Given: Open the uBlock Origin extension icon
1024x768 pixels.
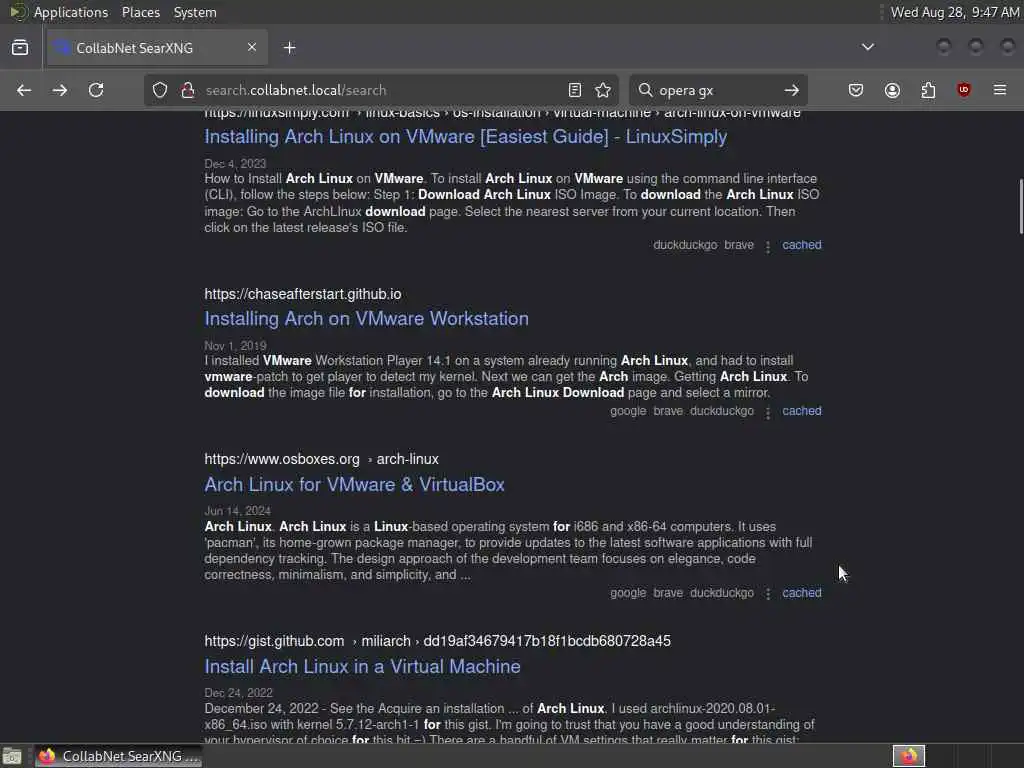Looking at the screenshot, I should pos(964,90).
